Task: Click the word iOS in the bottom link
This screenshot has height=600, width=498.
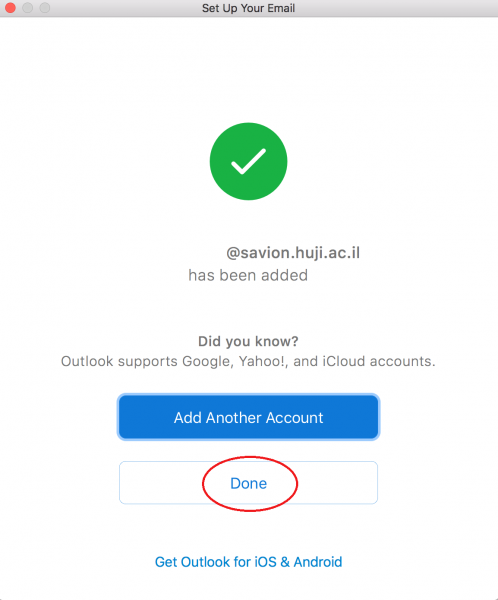Action: (x=265, y=562)
